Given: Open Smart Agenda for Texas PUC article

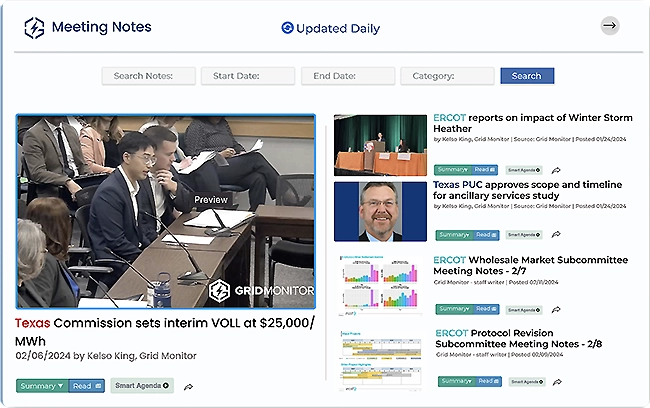Looking at the screenshot, I should pyautogui.click(x=524, y=235).
